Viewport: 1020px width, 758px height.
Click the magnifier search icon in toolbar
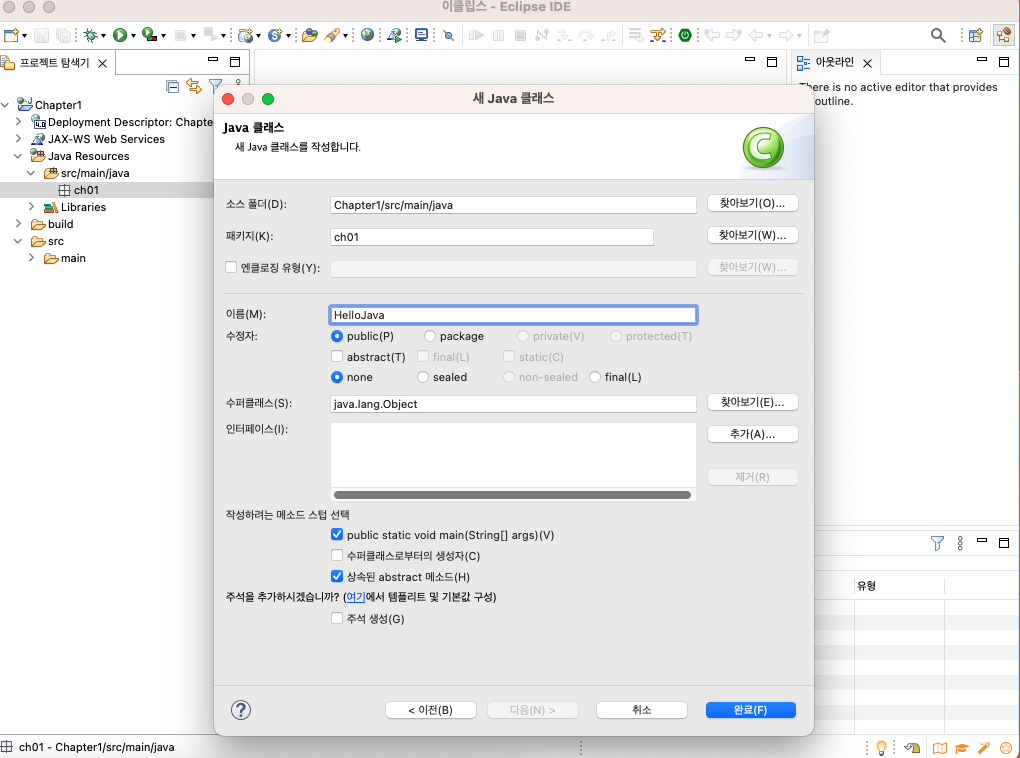click(938, 35)
